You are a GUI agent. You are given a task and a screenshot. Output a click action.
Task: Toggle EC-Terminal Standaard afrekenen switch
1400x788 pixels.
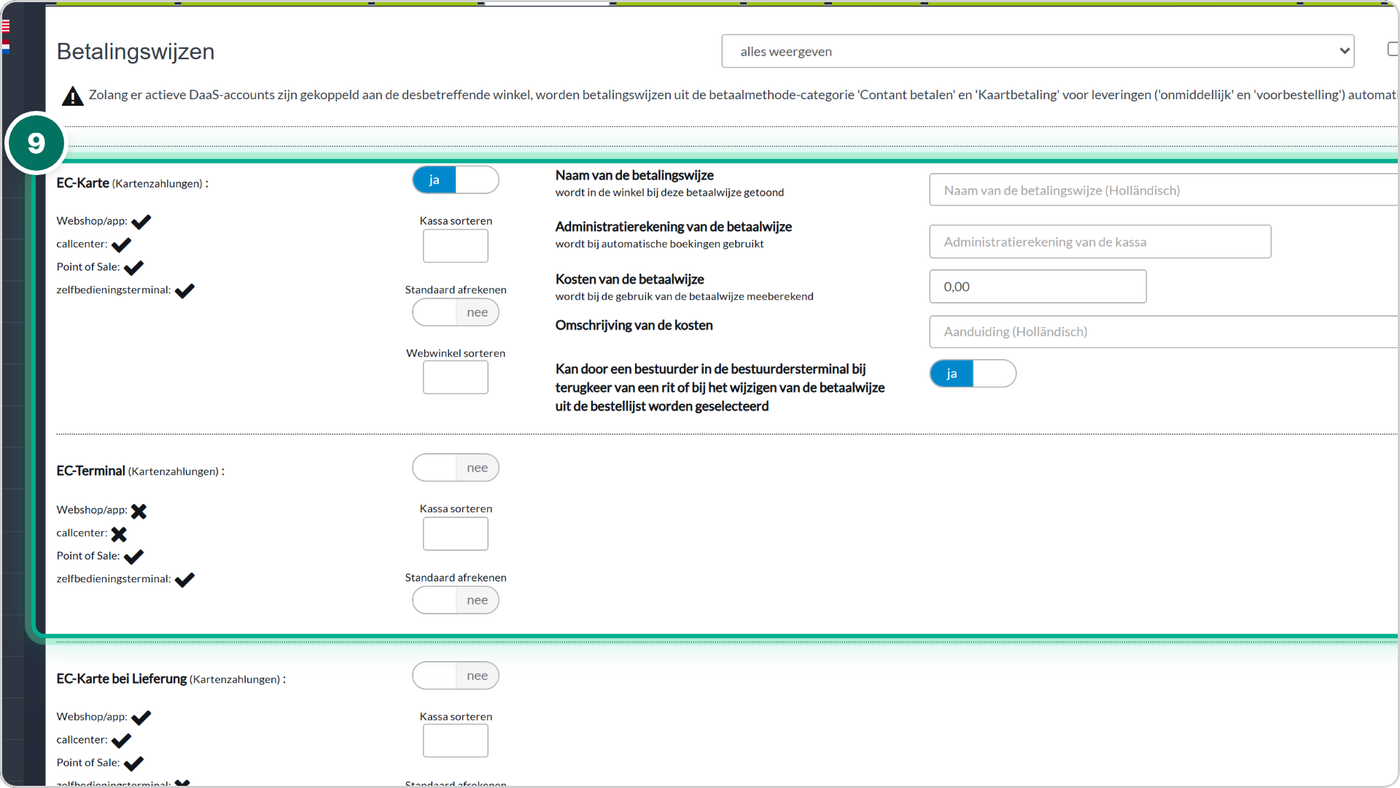click(455, 600)
